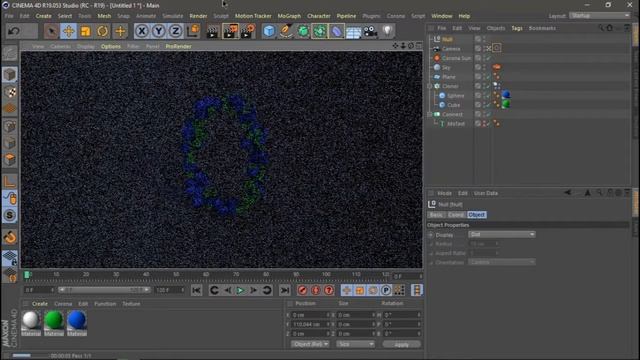The height and width of the screenshot is (360, 640).
Task: Click the Floor environment icon
Action: [x=353, y=32]
